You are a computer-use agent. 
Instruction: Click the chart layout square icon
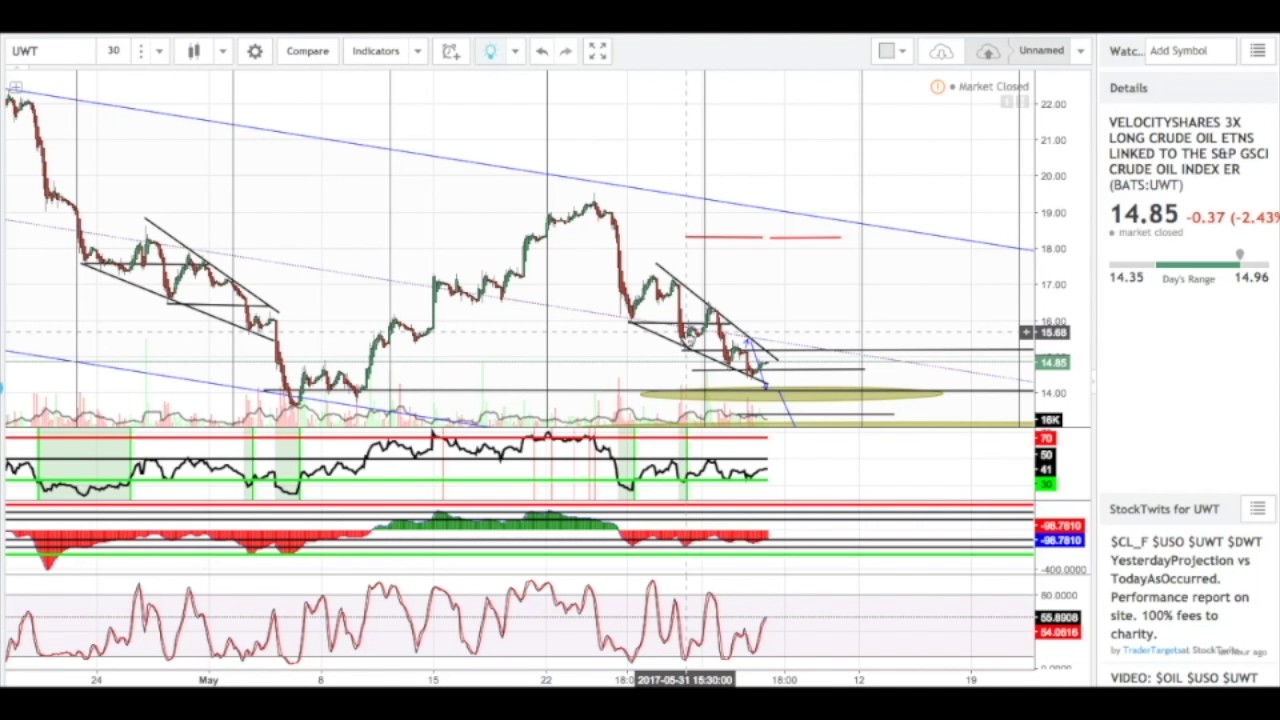886,51
